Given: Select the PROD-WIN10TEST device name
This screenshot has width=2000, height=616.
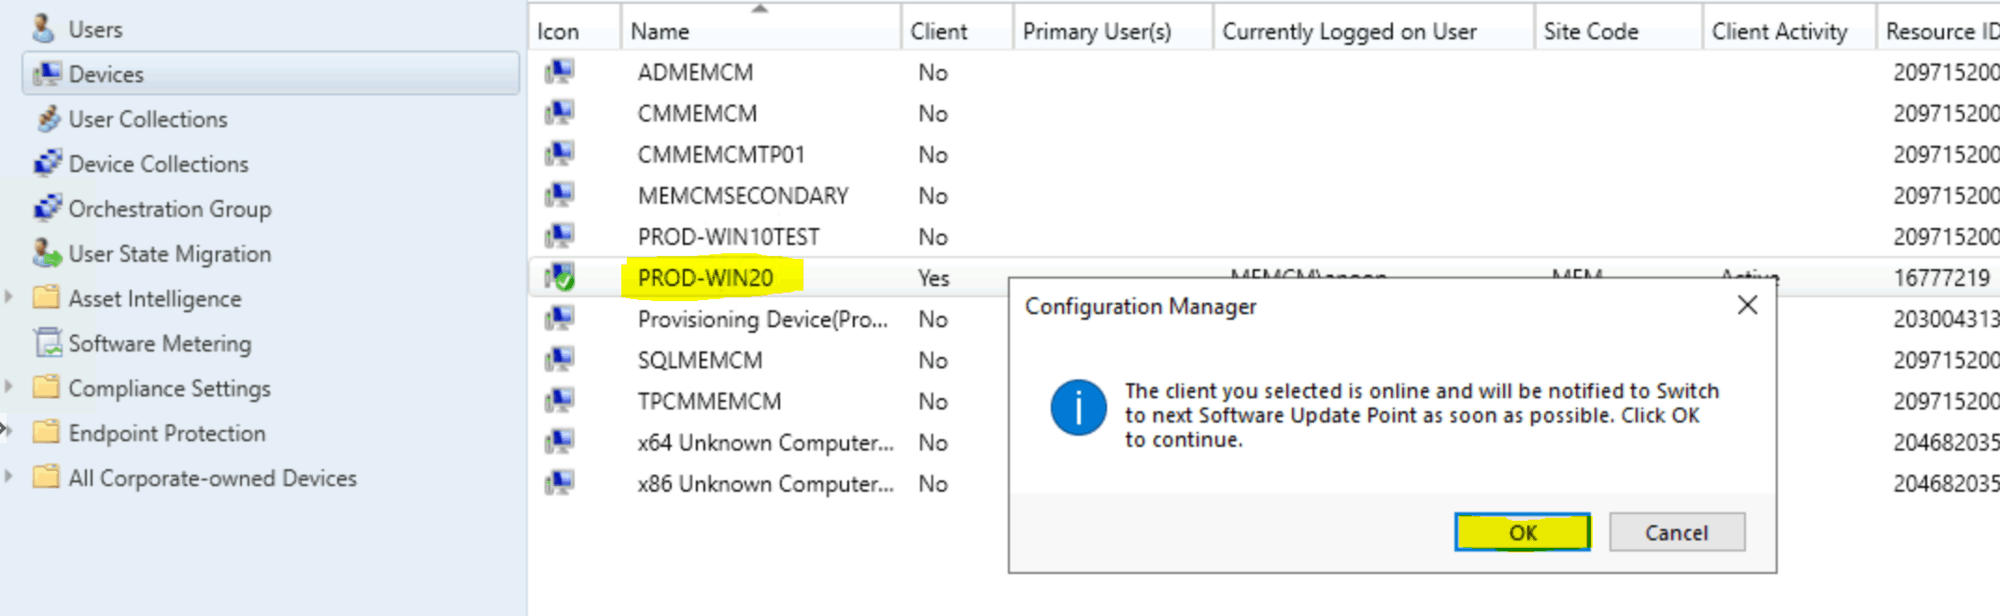Looking at the screenshot, I should pyautogui.click(x=728, y=236).
